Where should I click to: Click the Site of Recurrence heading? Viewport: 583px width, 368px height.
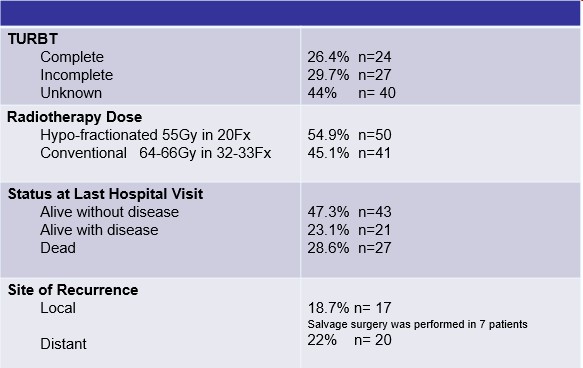pos(73,290)
